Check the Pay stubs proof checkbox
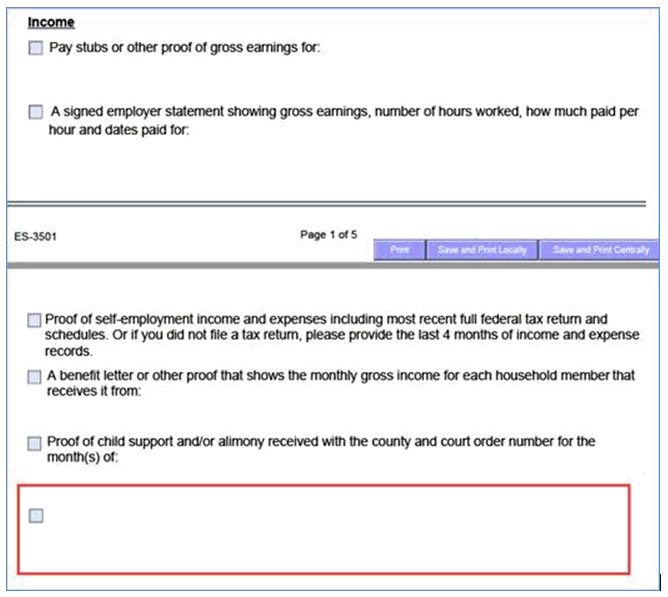Image resolution: width=668 pixels, height=597 pixels. (36, 48)
